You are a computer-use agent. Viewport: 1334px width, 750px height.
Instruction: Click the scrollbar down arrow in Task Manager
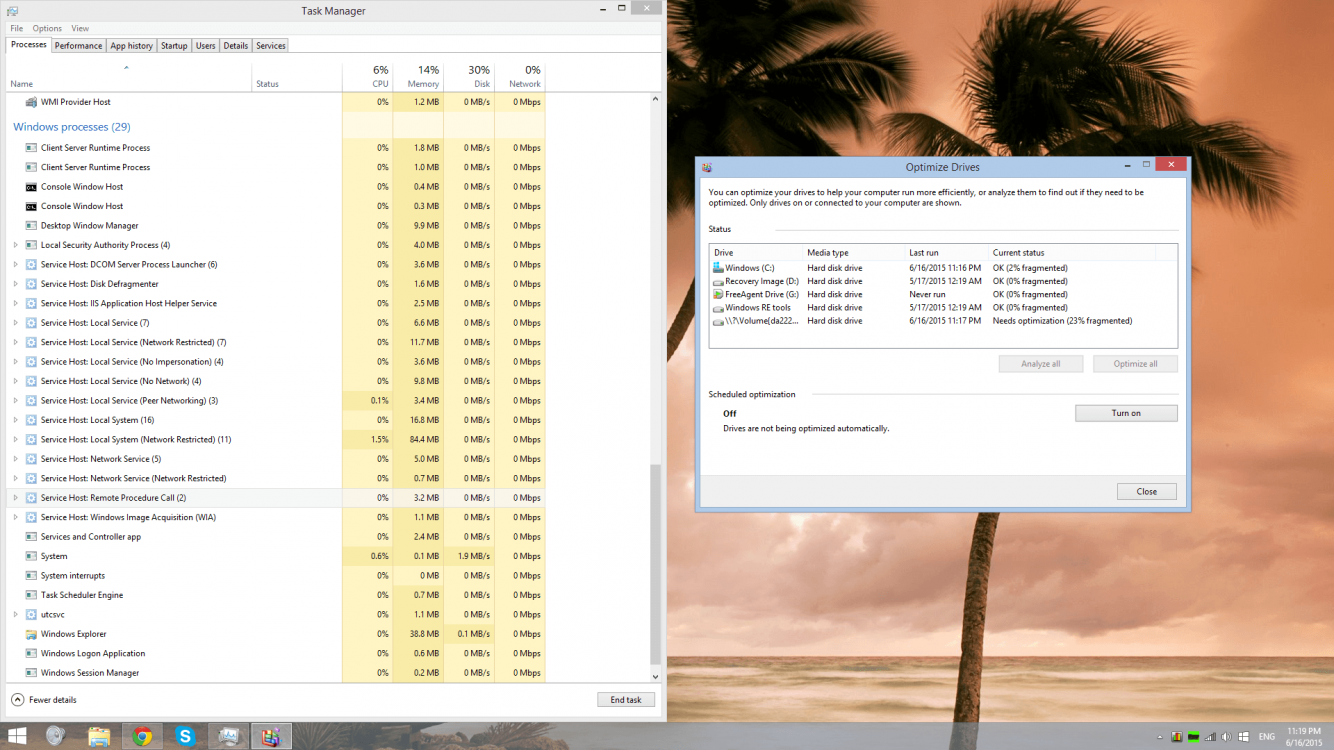tap(656, 677)
